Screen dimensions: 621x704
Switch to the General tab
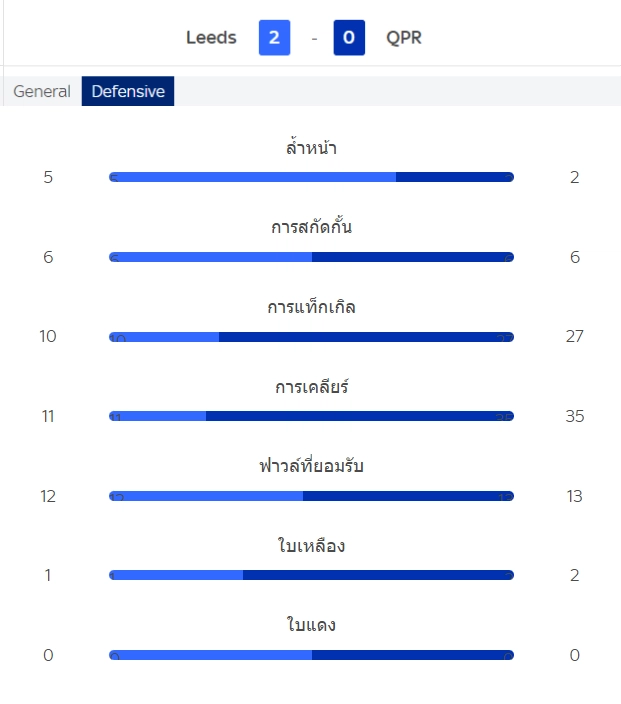coord(42,92)
